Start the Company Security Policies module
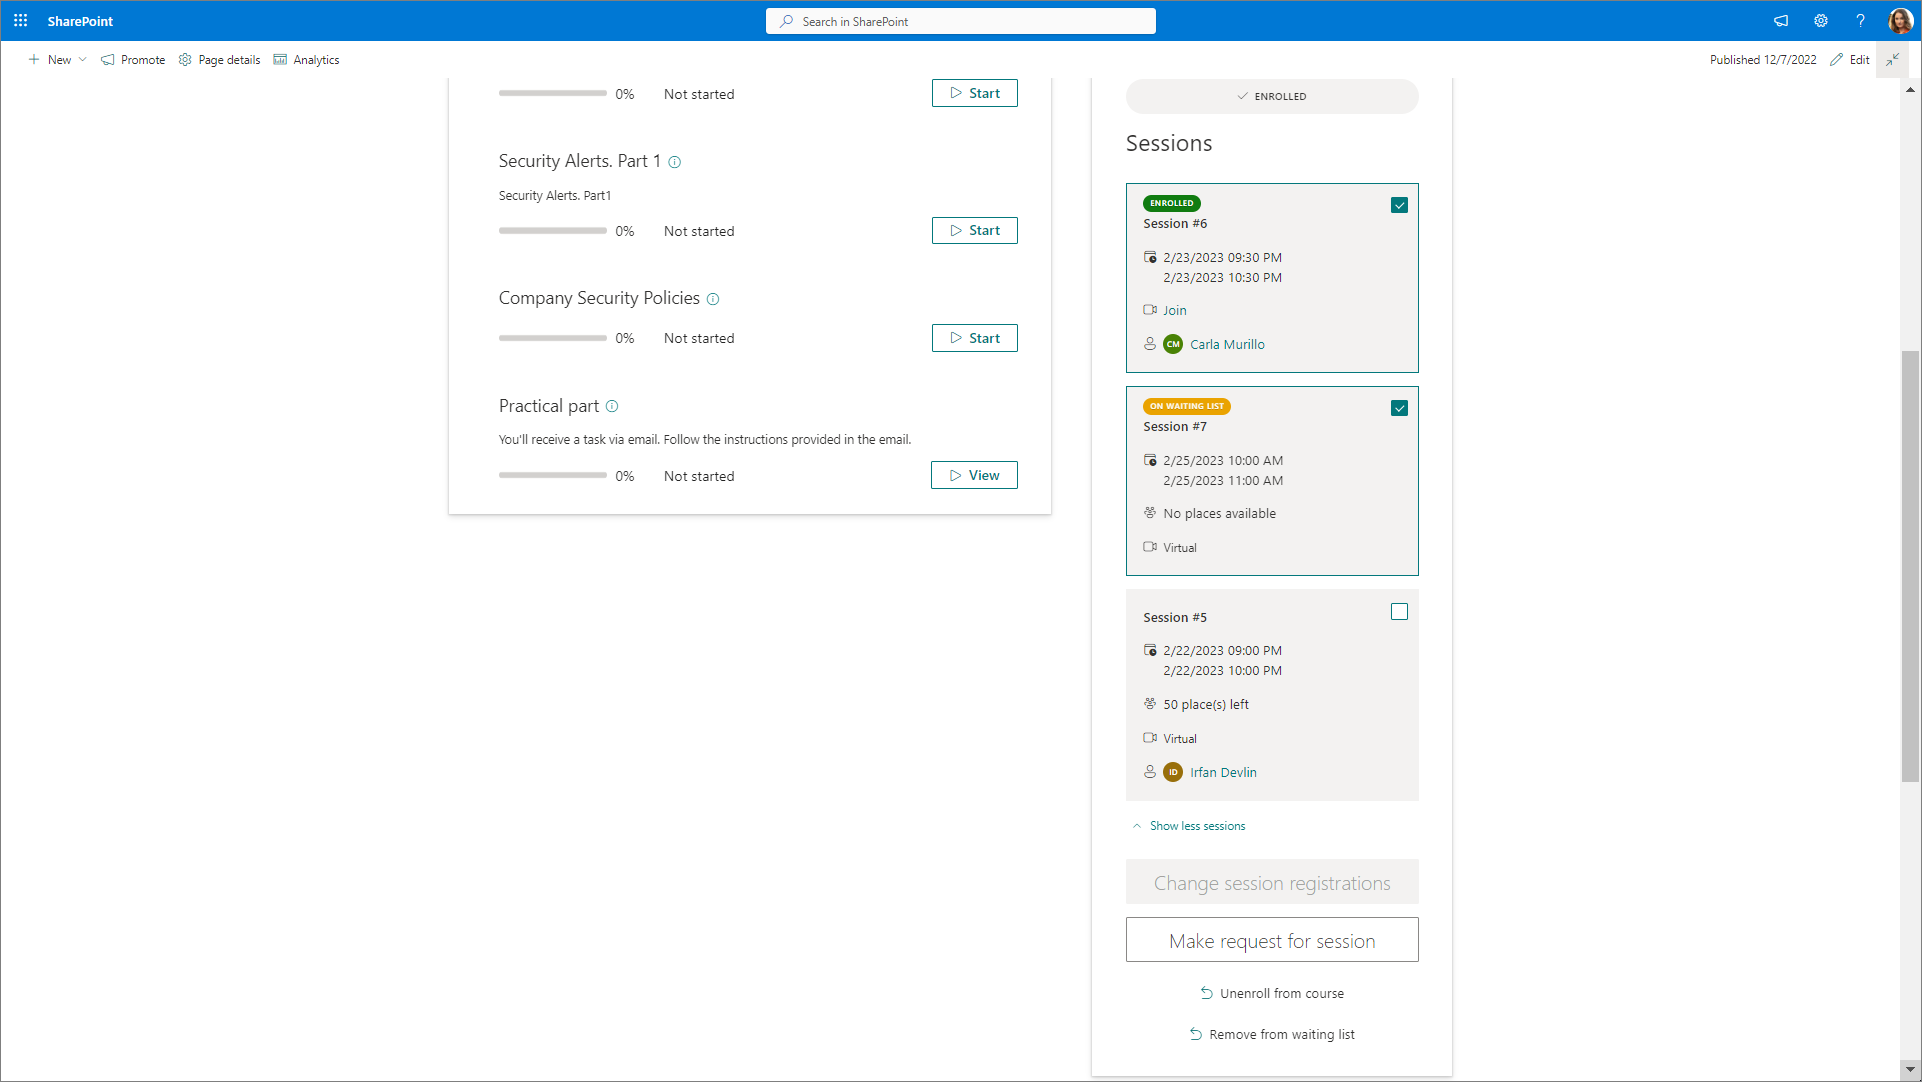The height and width of the screenshot is (1082, 1922). [x=974, y=338]
